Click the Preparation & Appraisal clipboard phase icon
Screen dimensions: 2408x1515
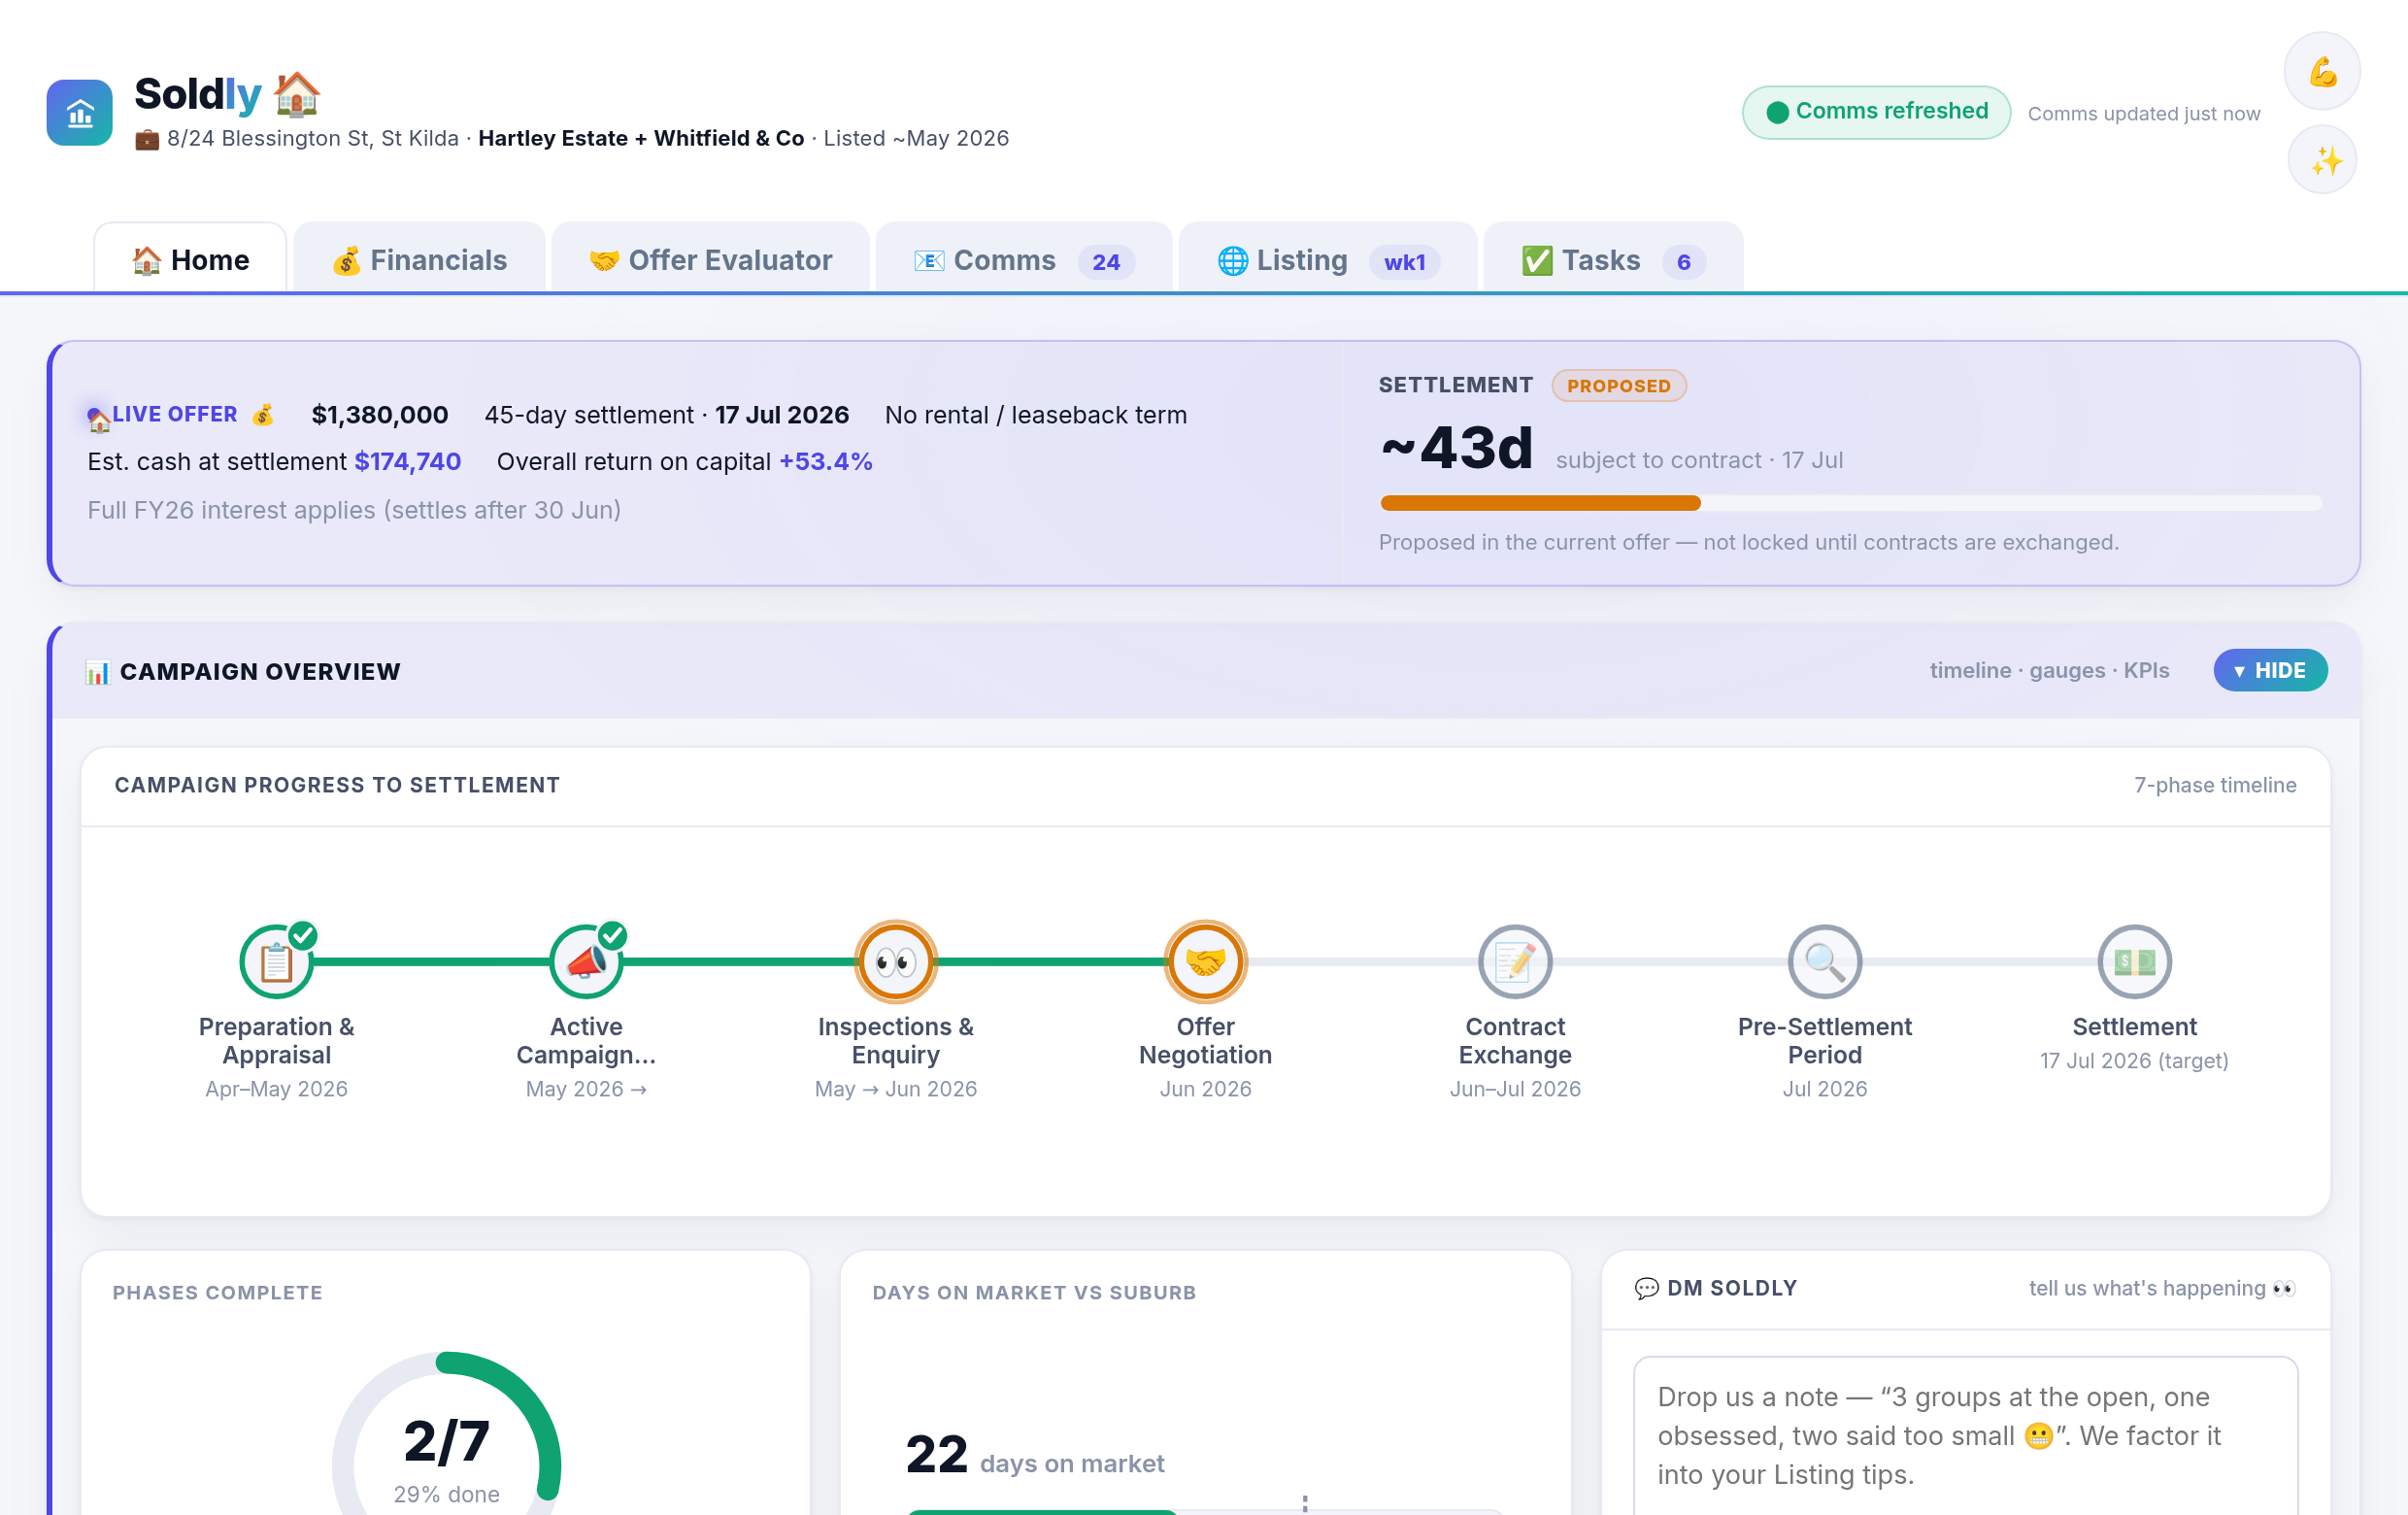[276, 961]
